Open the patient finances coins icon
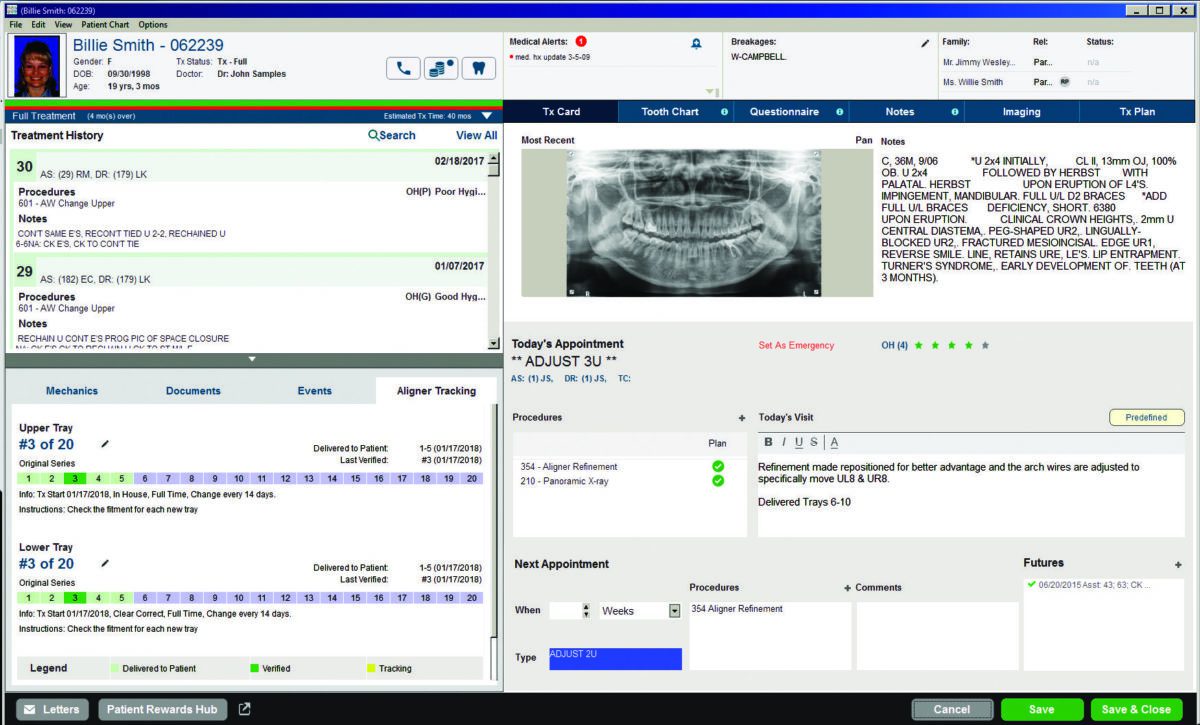The image size is (1200, 725). click(x=440, y=69)
